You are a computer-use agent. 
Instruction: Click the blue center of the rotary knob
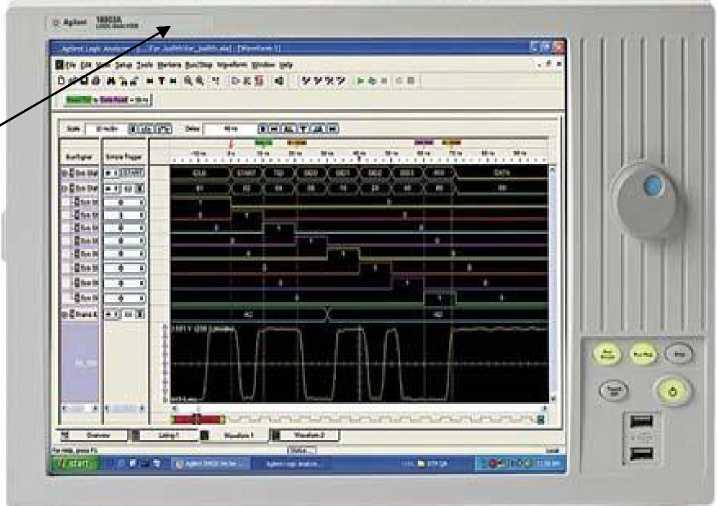coord(651,186)
